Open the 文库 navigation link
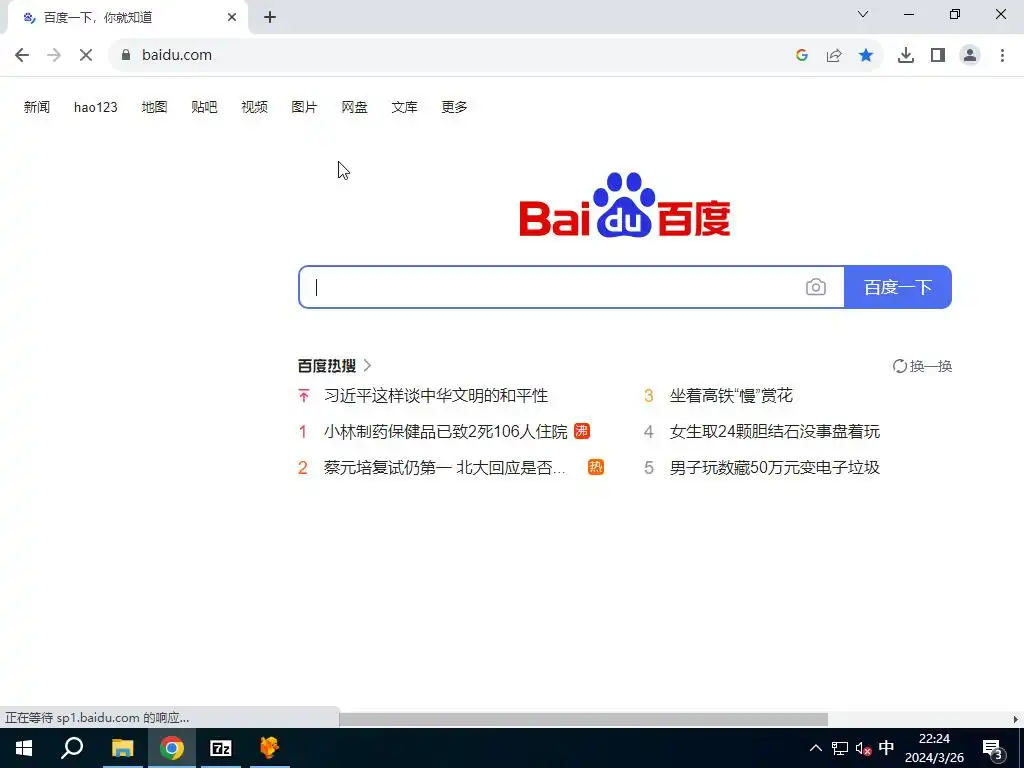Screen dimensions: 1024x768 (404, 107)
